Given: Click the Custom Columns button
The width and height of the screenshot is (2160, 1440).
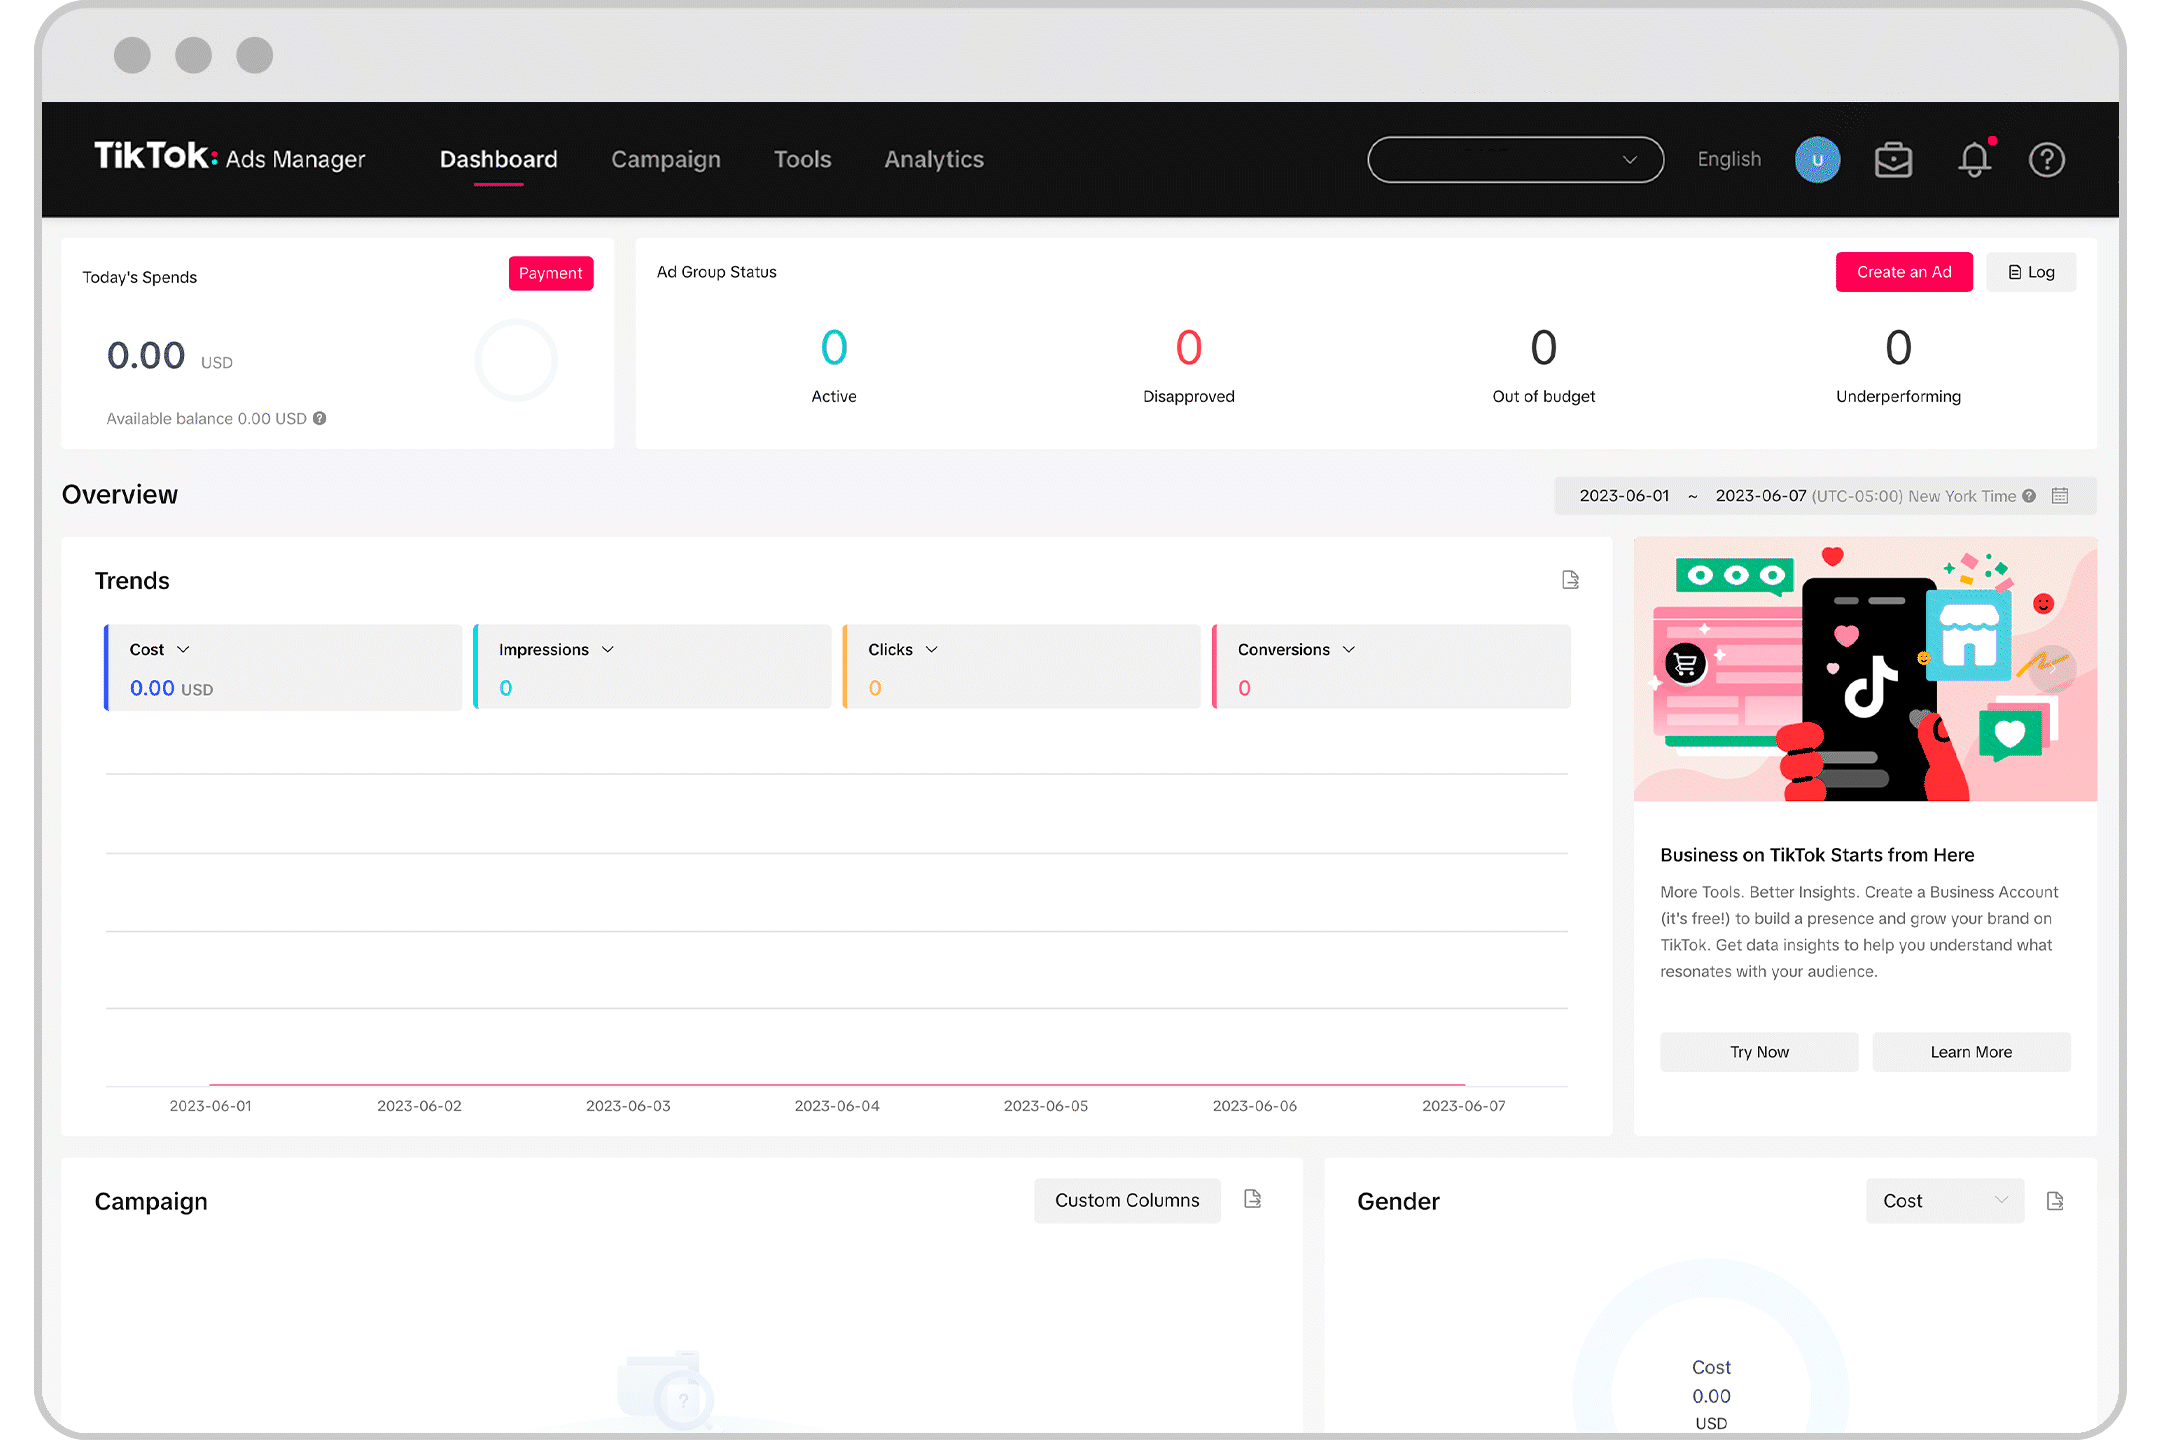Looking at the screenshot, I should pyautogui.click(x=1127, y=1200).
